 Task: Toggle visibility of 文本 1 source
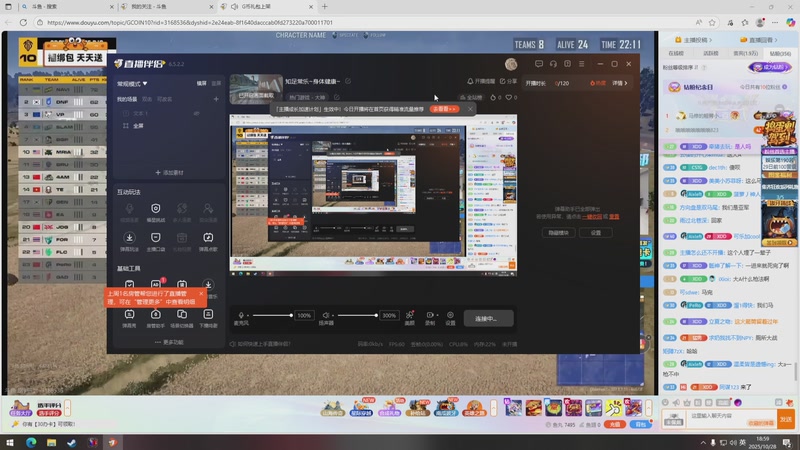(x=196, y=113)
